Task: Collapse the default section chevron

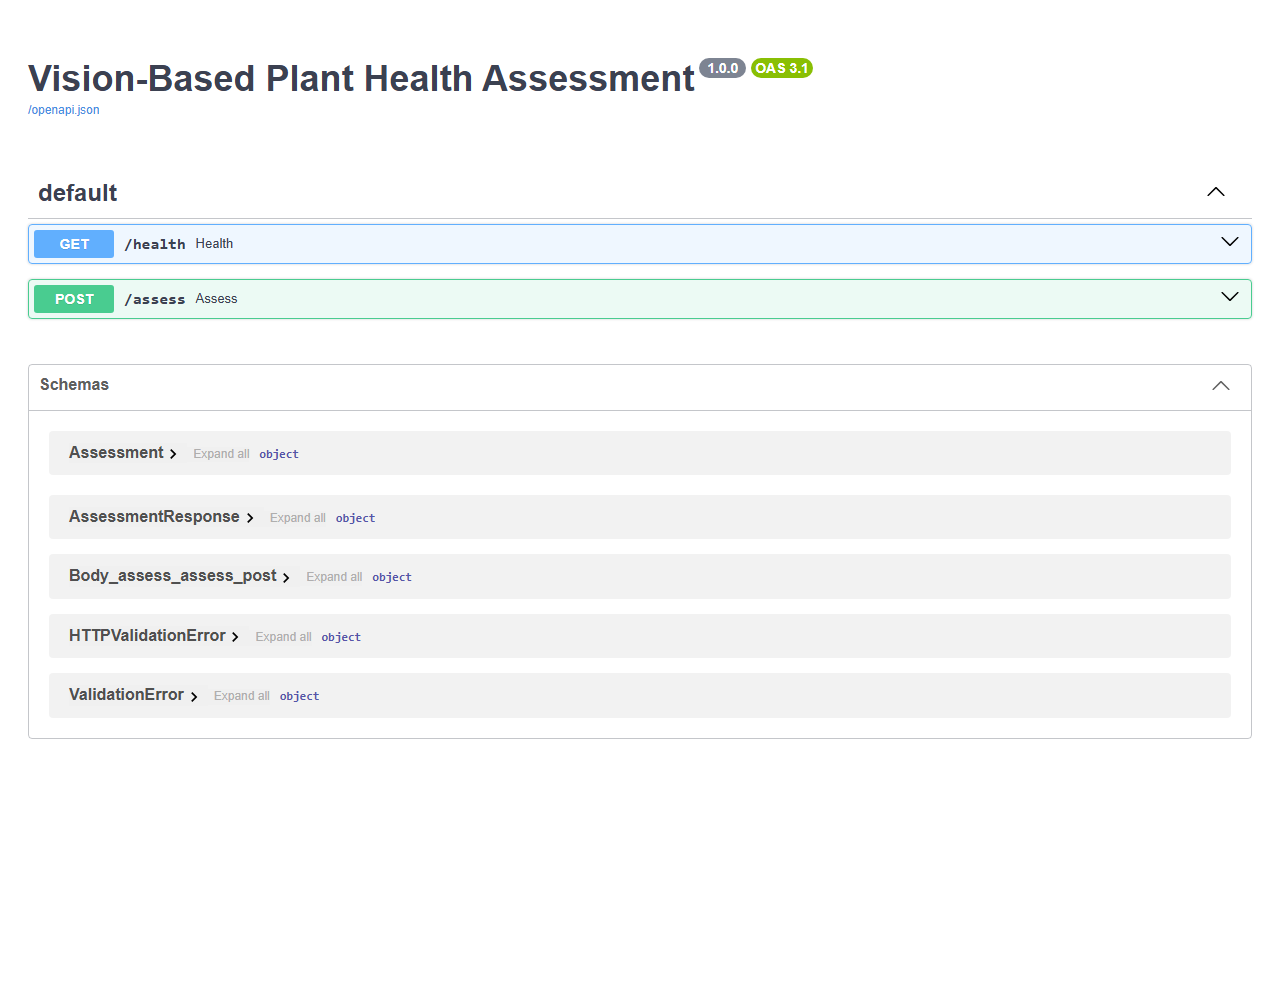Action: pyautogui.click(x=1216, y=192)
